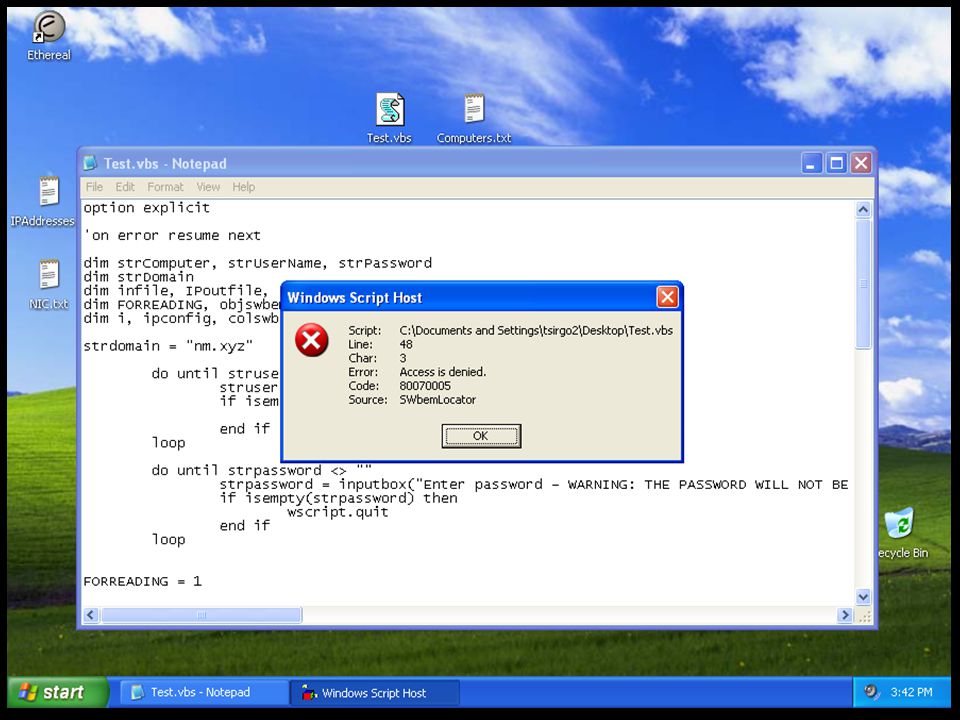The height and width of the screenshot is (720, 960).
Task: Switch to Test.vbs - Notepad taskbar button
Action: click(204, 692)
